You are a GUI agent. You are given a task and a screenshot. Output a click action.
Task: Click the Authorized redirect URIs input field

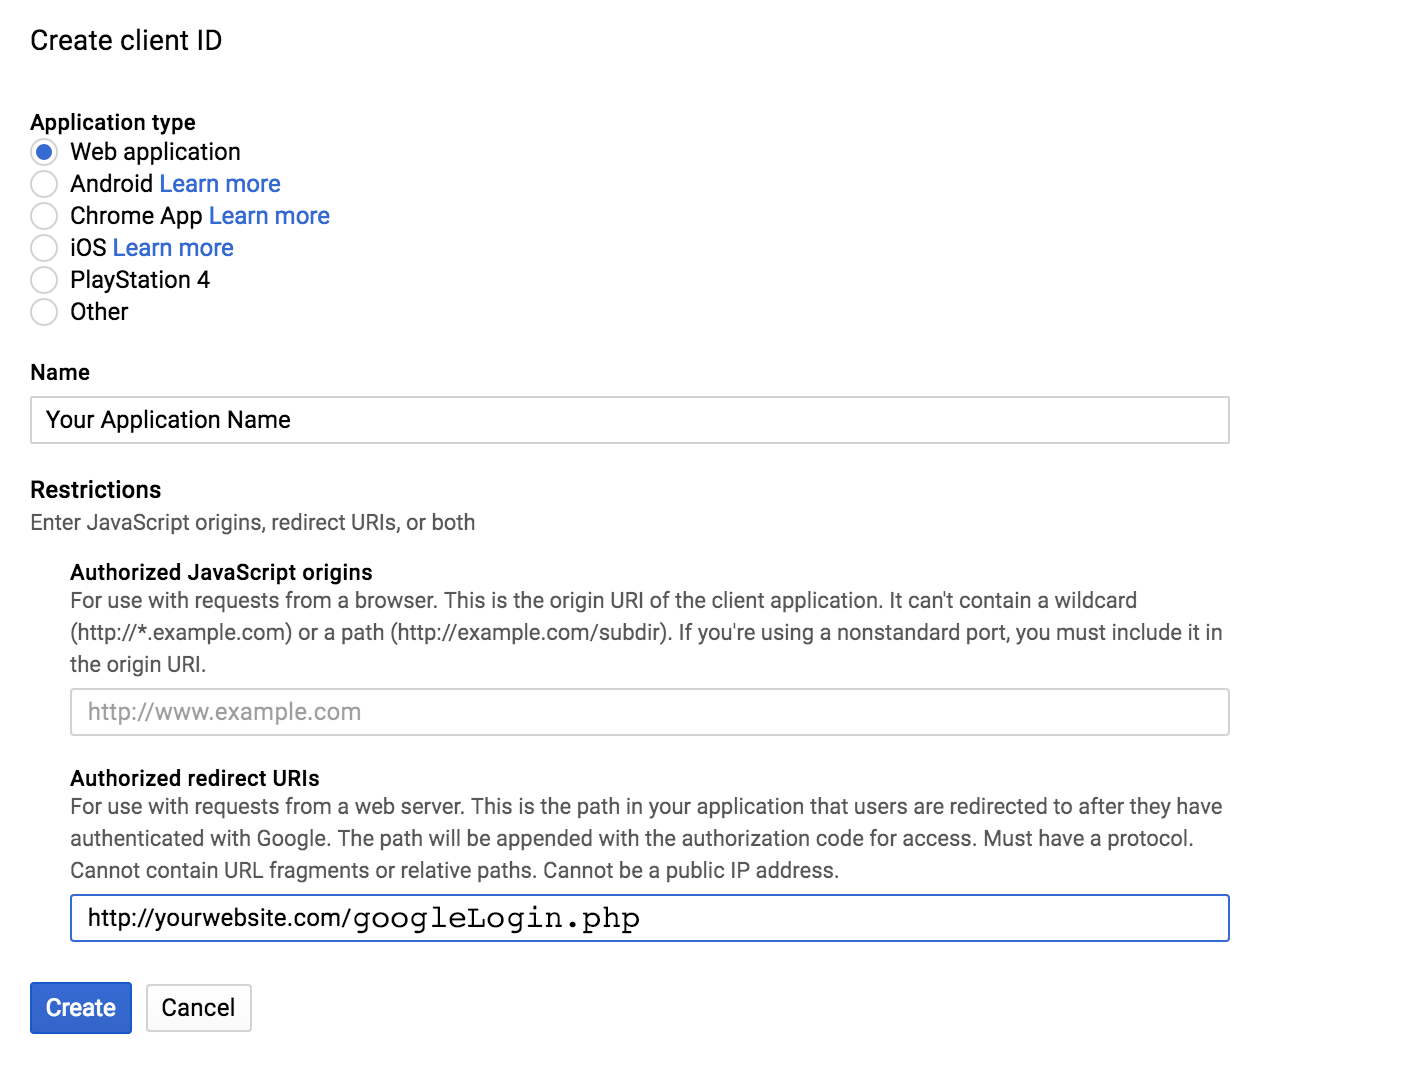point(649,918)
